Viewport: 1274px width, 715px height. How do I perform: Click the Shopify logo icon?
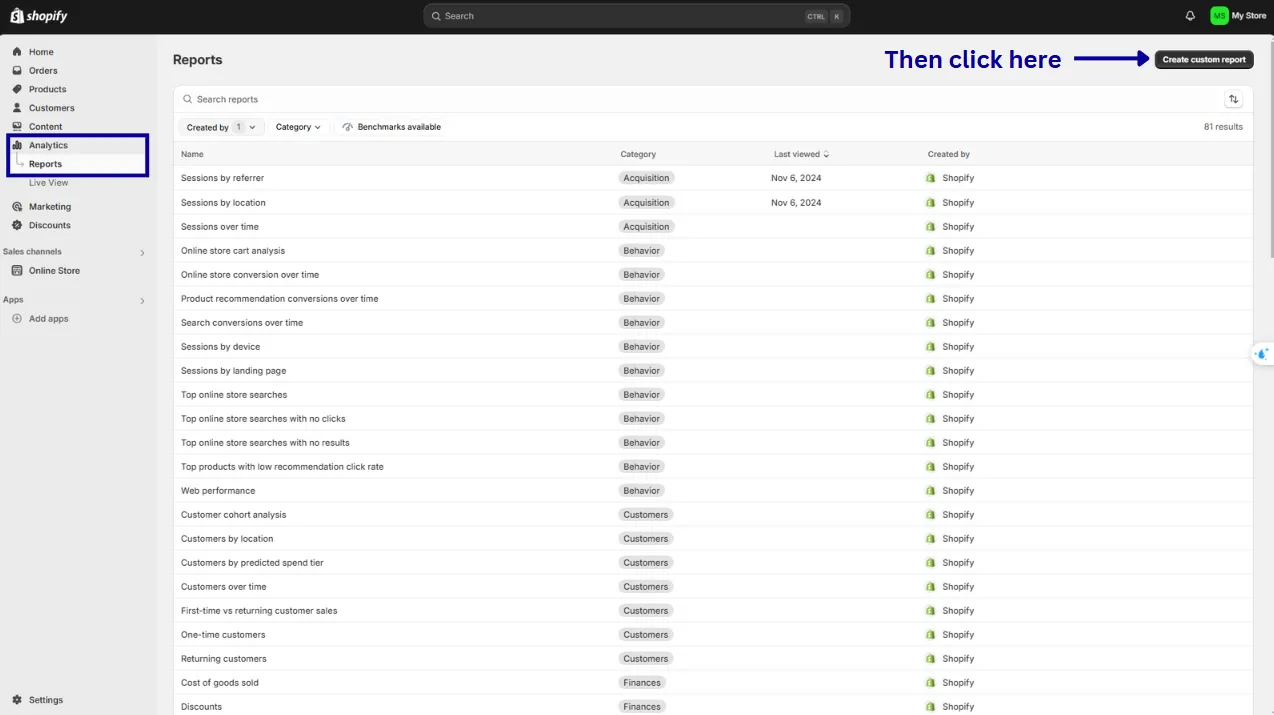17,16
